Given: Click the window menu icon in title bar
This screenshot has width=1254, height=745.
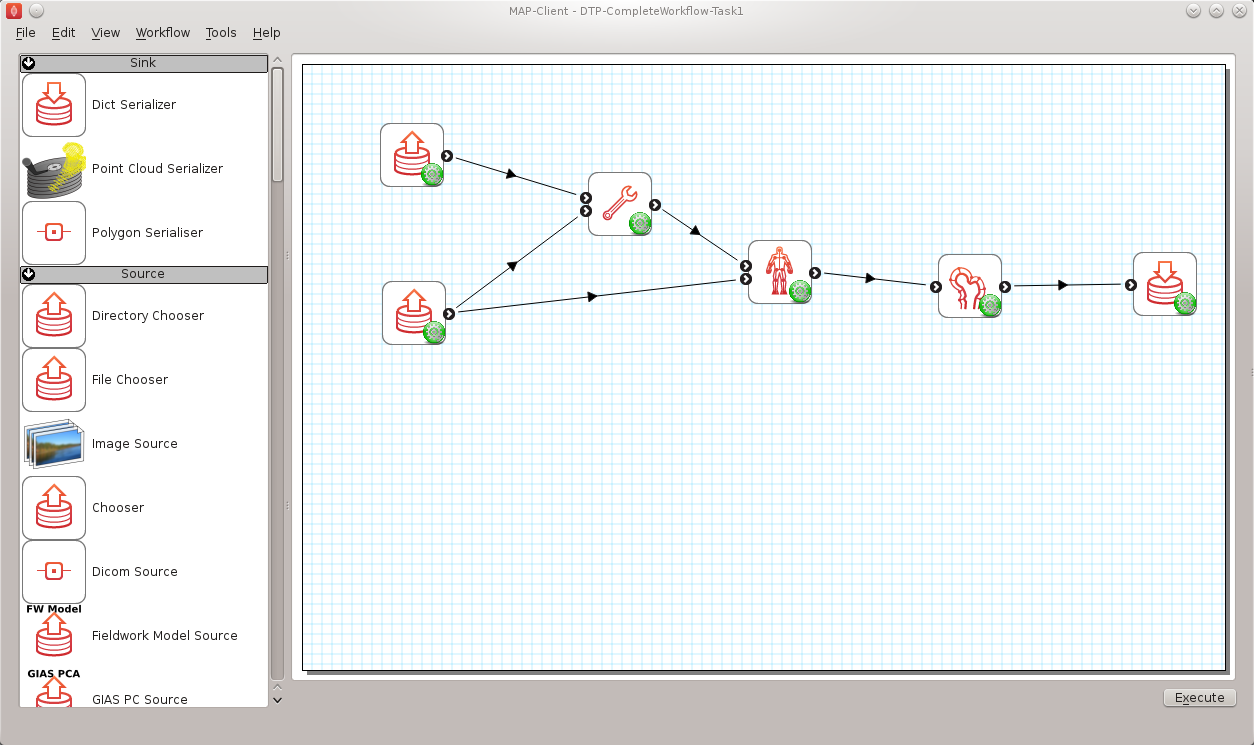Looking at the screenshot, I should [x=15, y=11].
